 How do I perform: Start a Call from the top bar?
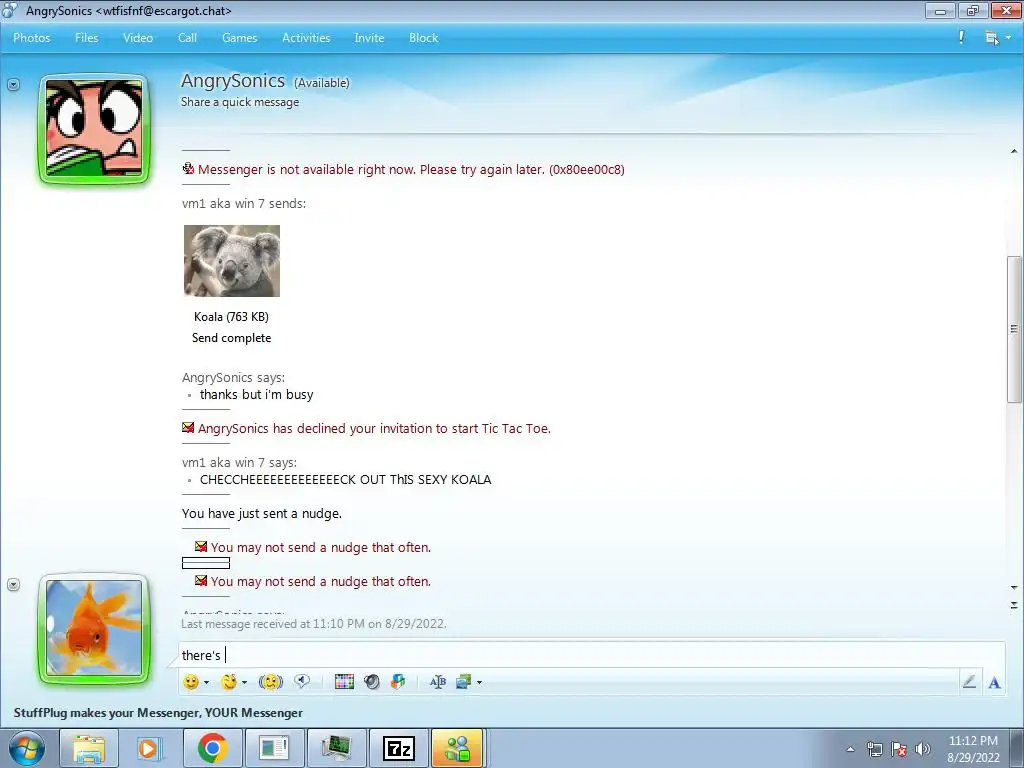coord(187,38)
